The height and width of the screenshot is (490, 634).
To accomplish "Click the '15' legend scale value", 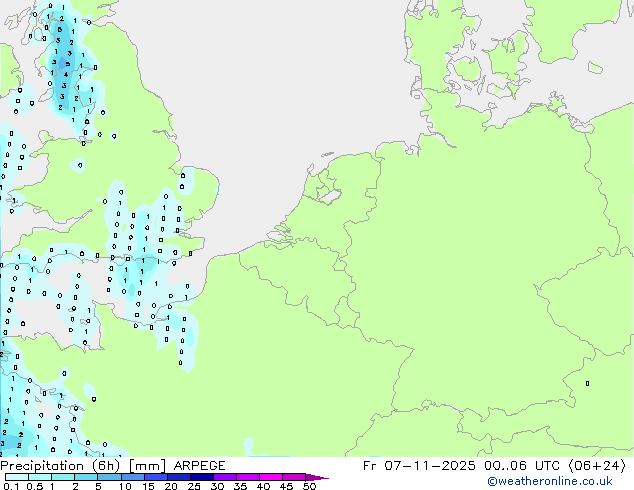I will [148, 486].
